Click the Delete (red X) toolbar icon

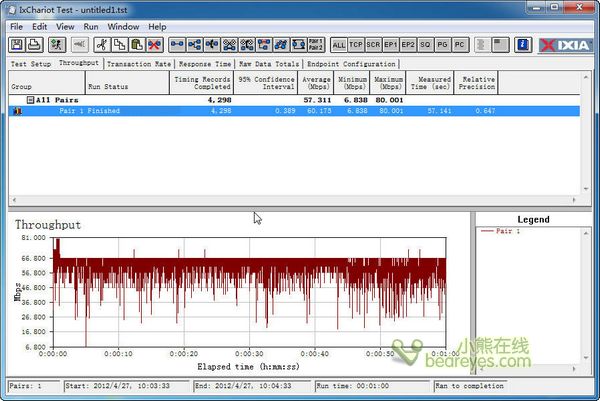pyautogui.click(x=154, y=45)
